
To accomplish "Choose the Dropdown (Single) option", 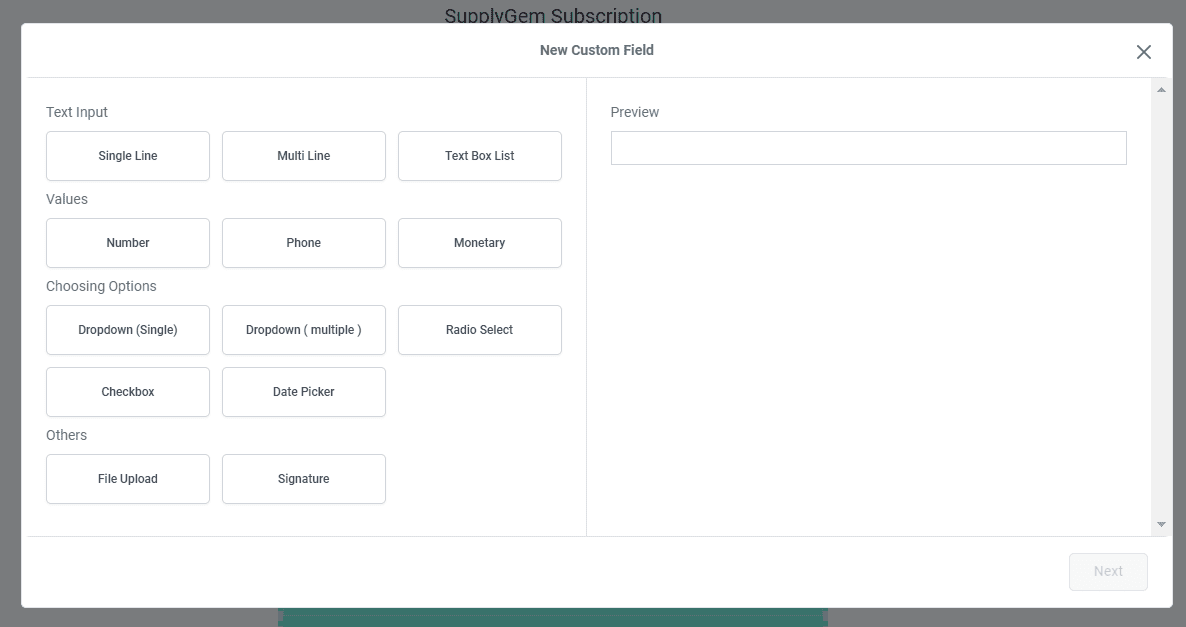I will point(127,330).
